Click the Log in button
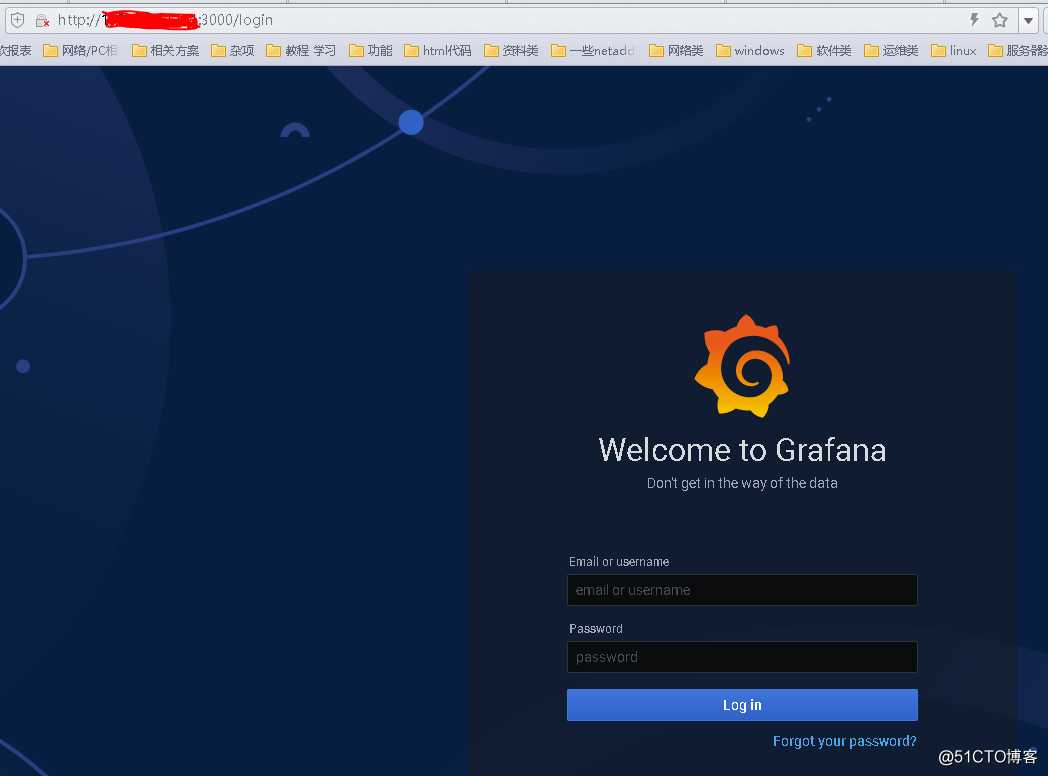This screenshot has width=1048, height=776. 742,705
